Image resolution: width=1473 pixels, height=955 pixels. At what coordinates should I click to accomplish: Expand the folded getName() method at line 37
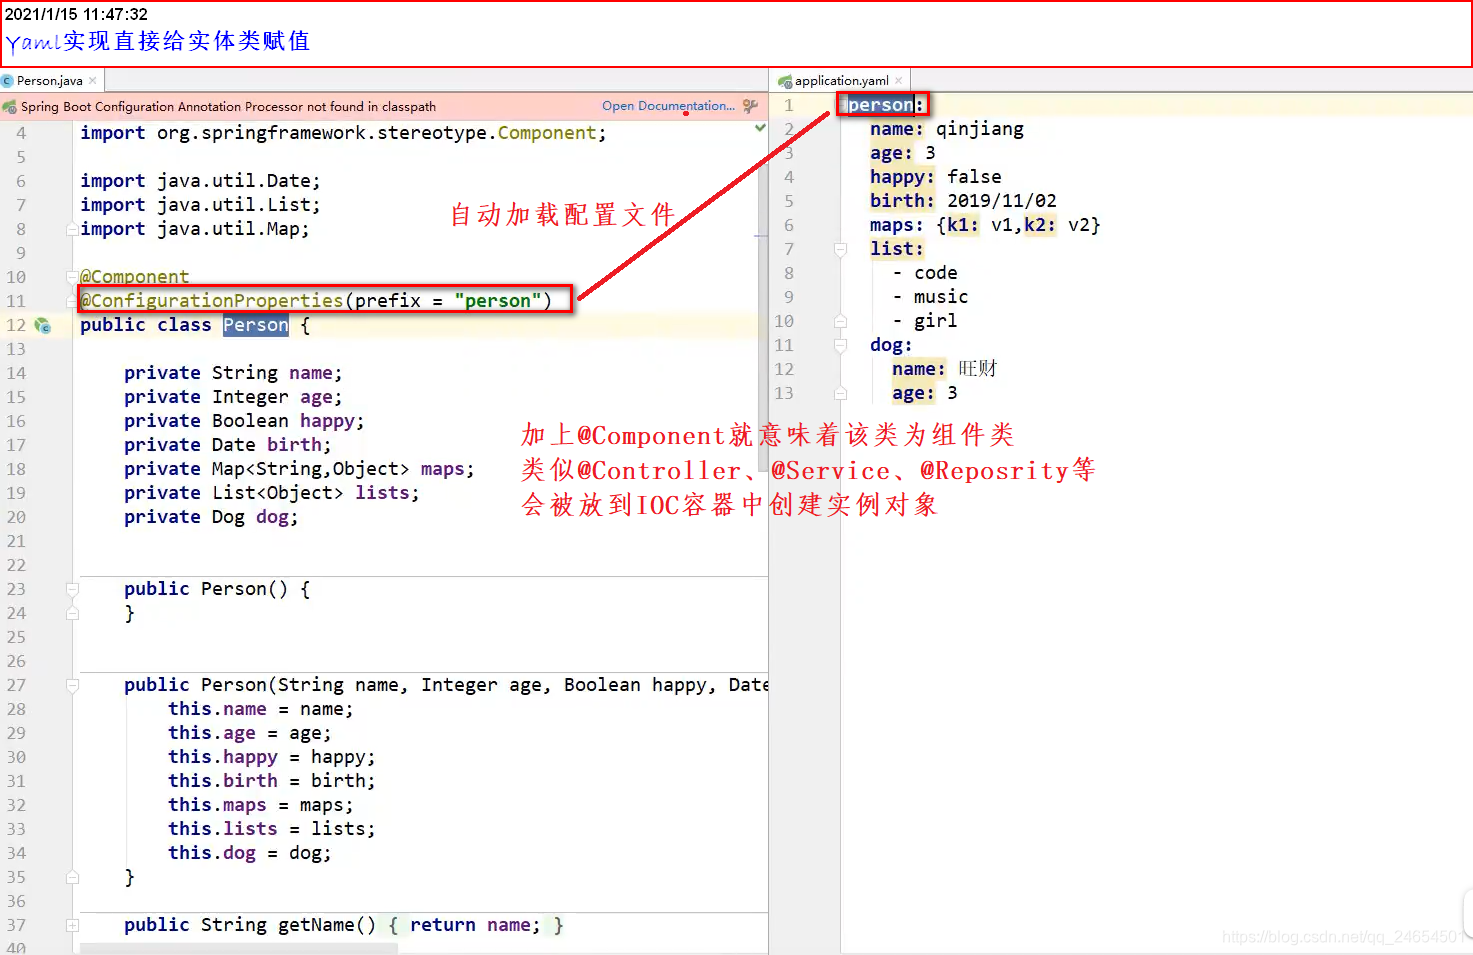72,925
